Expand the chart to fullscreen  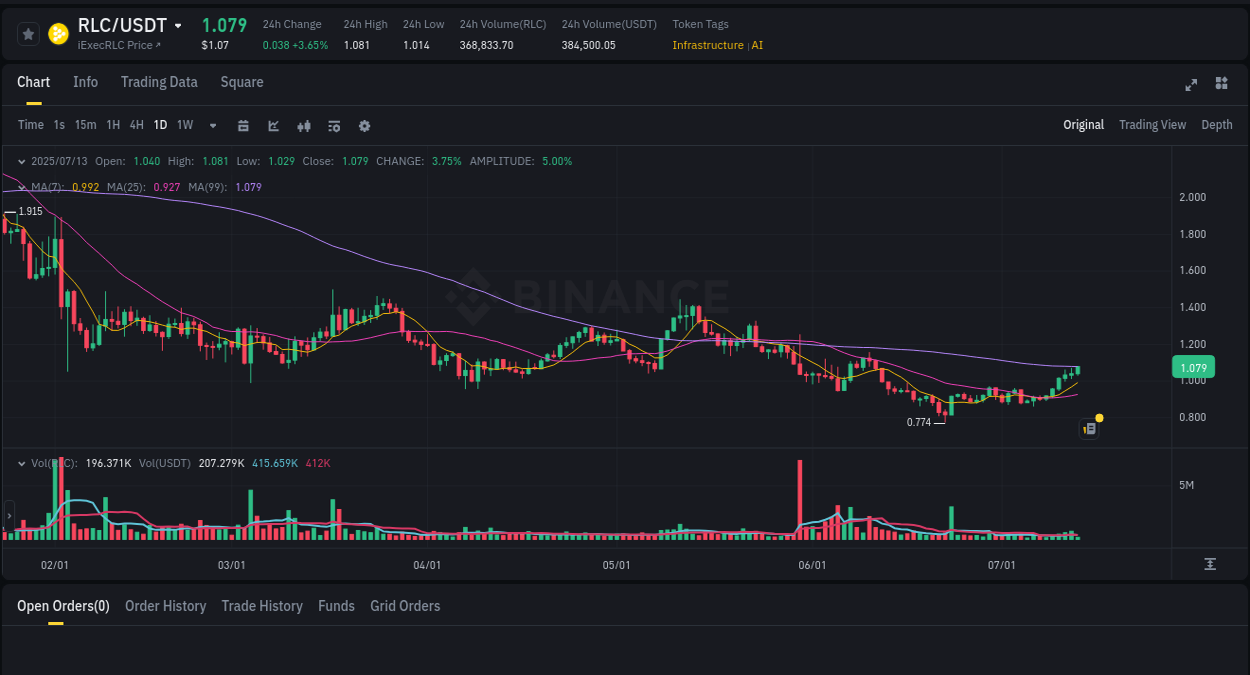click(x=1190, y=85)
